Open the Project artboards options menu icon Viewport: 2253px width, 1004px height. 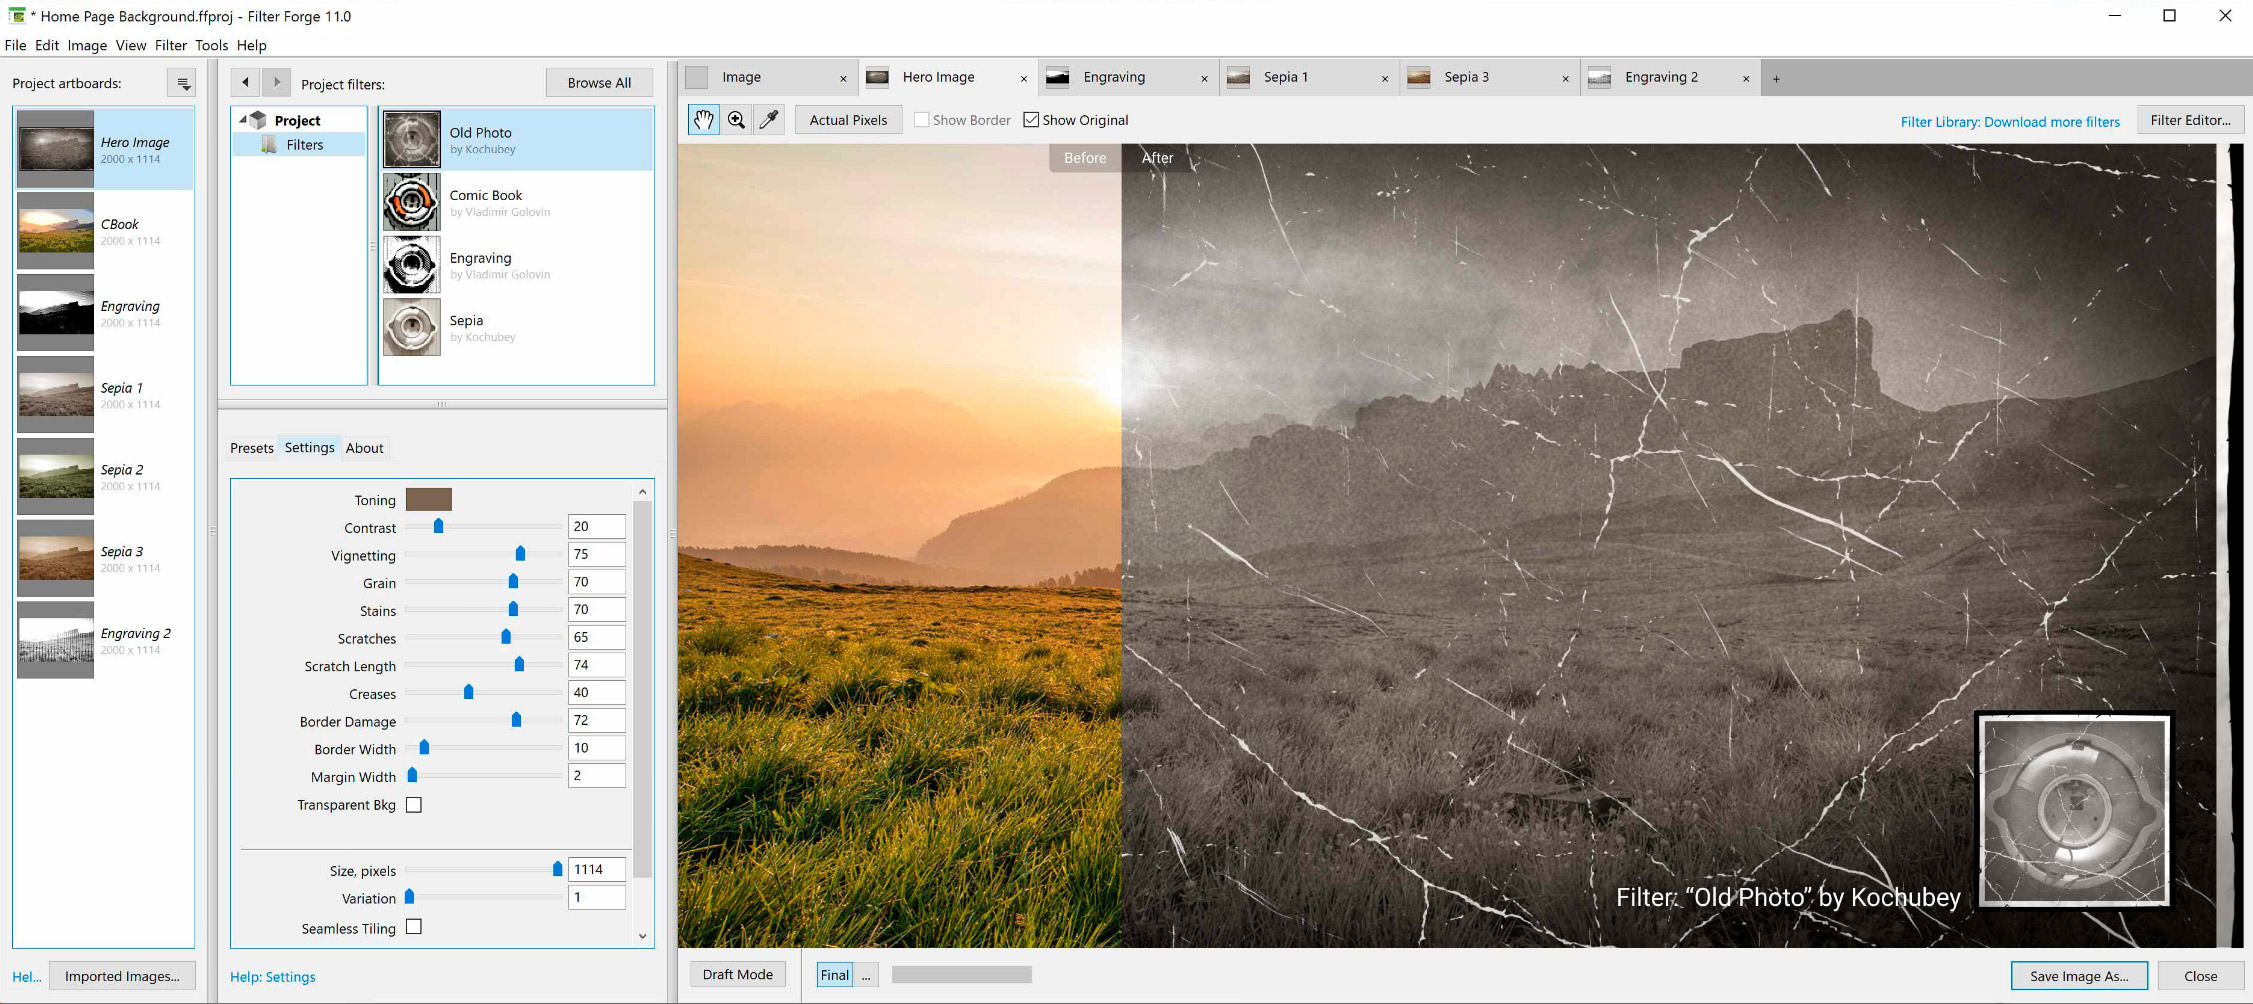(x=182, y=83)
